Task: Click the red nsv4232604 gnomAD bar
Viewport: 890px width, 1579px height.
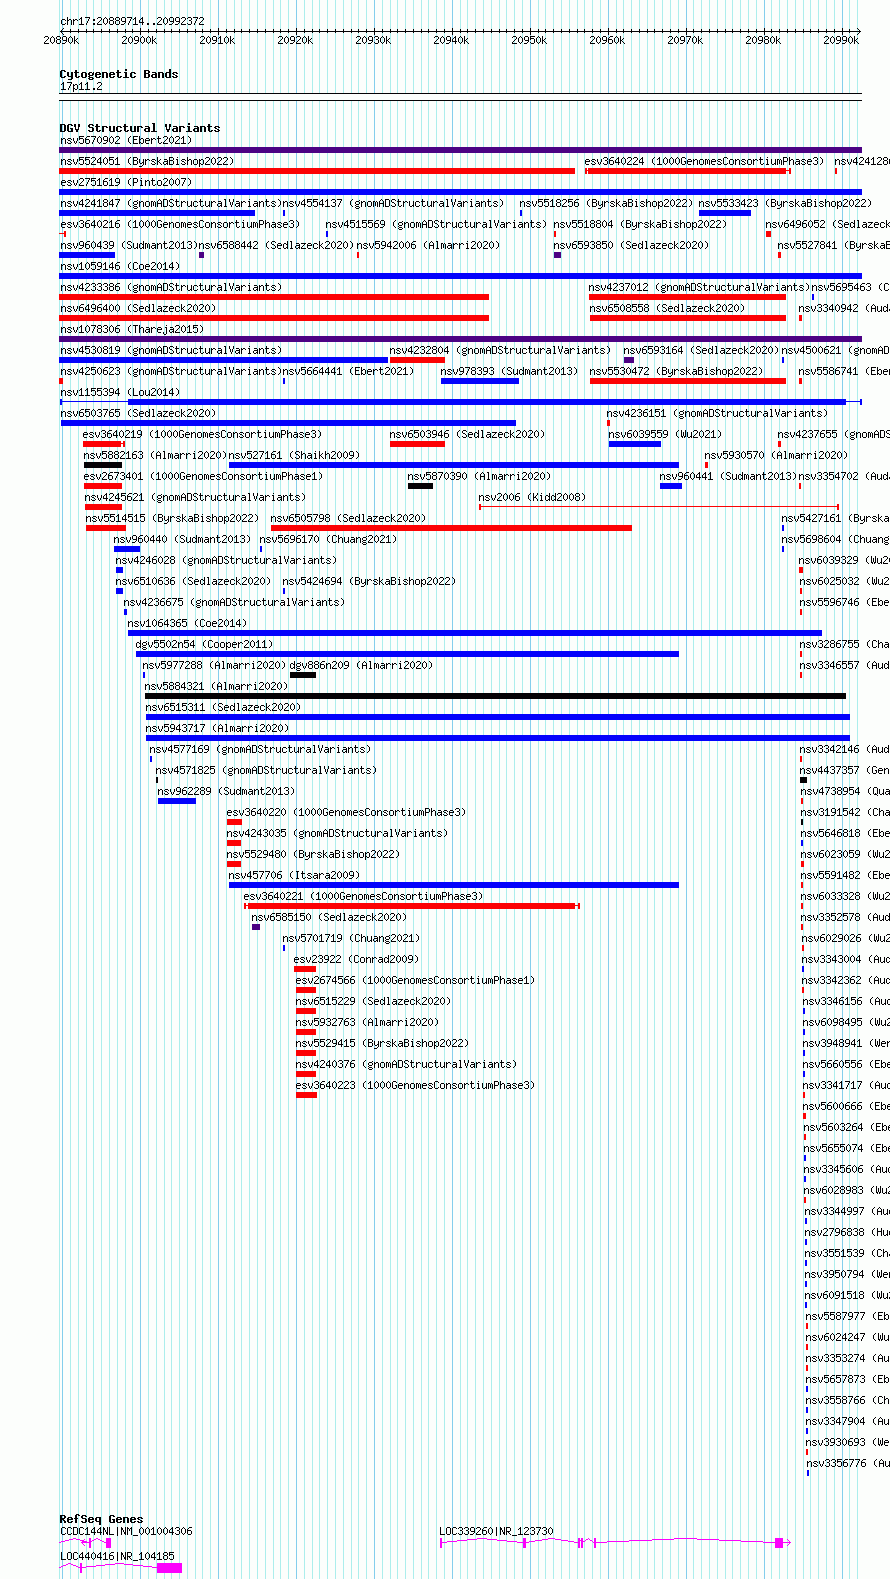Action: pos(417,360)
